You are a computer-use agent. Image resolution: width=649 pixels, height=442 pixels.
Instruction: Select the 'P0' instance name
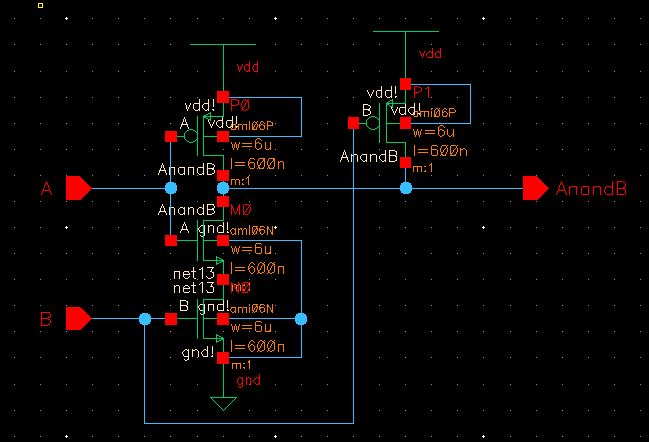[240, 106]
